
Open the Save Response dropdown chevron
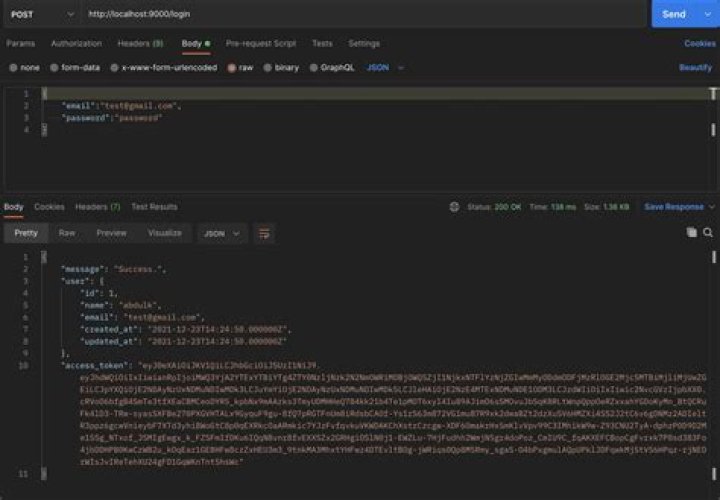[712, 207]
